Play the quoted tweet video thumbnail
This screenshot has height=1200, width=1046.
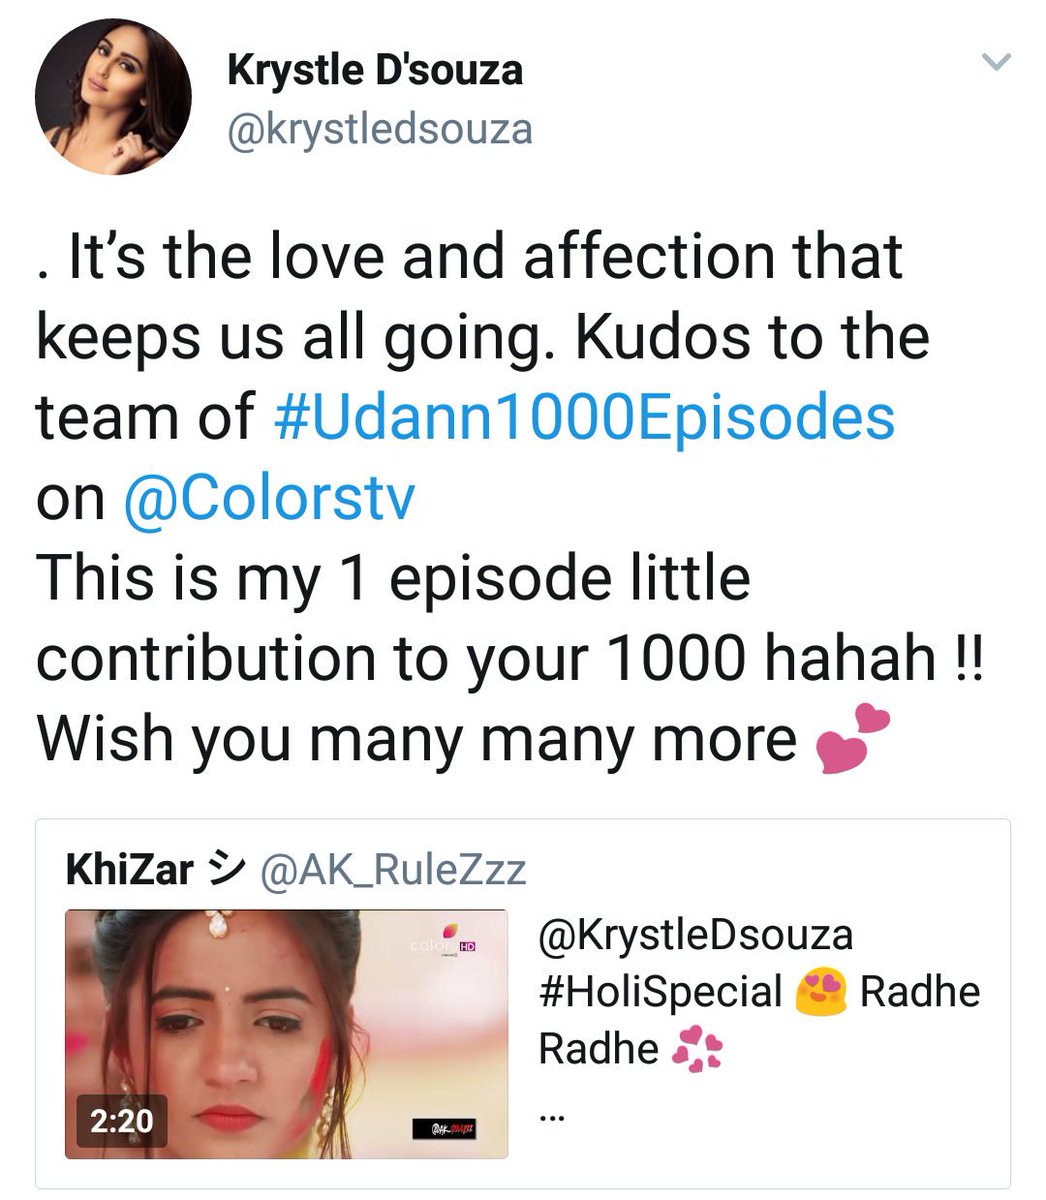click(x=286, y=1034)
